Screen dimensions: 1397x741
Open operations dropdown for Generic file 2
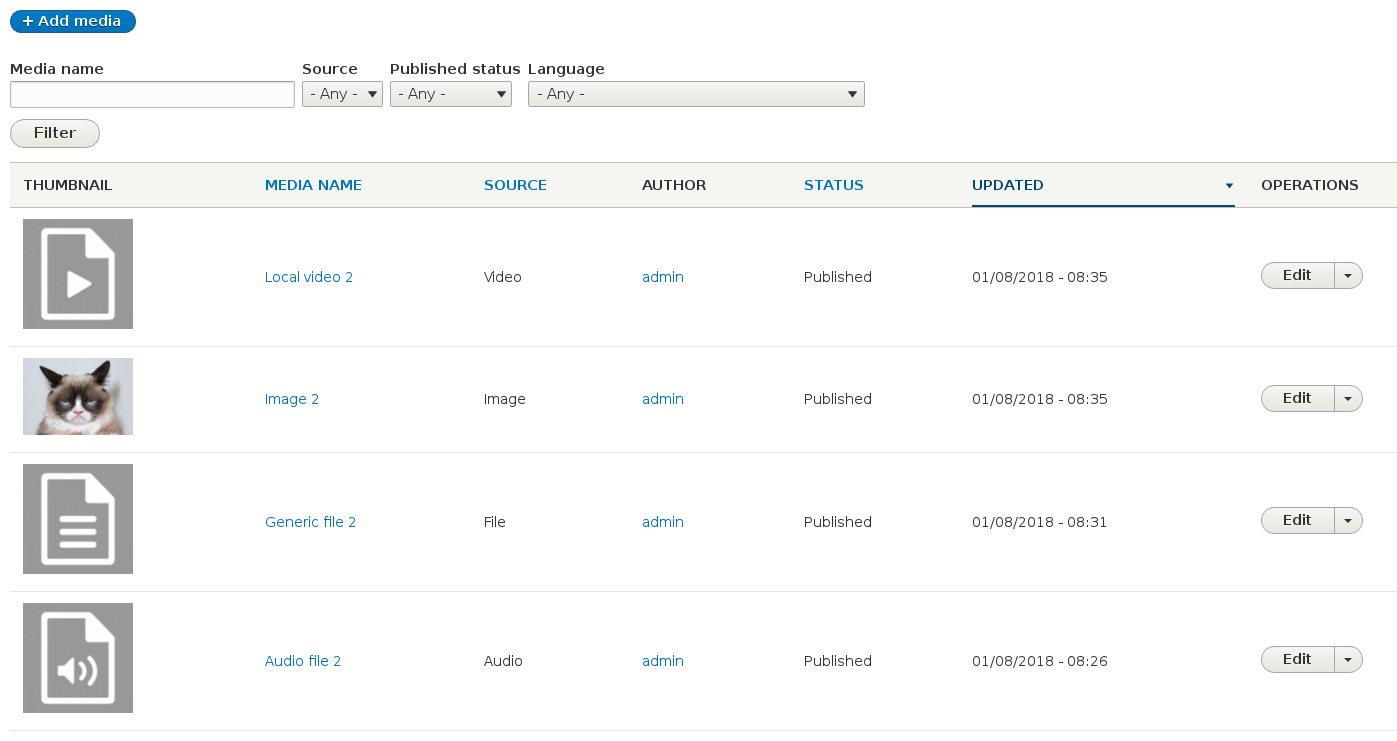[1348, 521]
